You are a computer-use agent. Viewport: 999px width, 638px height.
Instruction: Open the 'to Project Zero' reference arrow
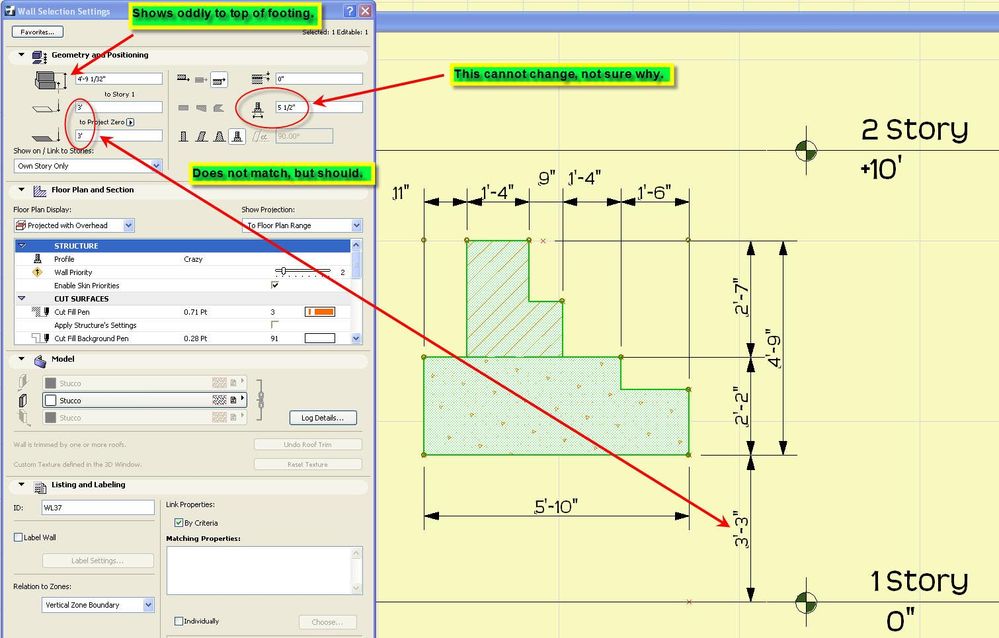point(131,122)
